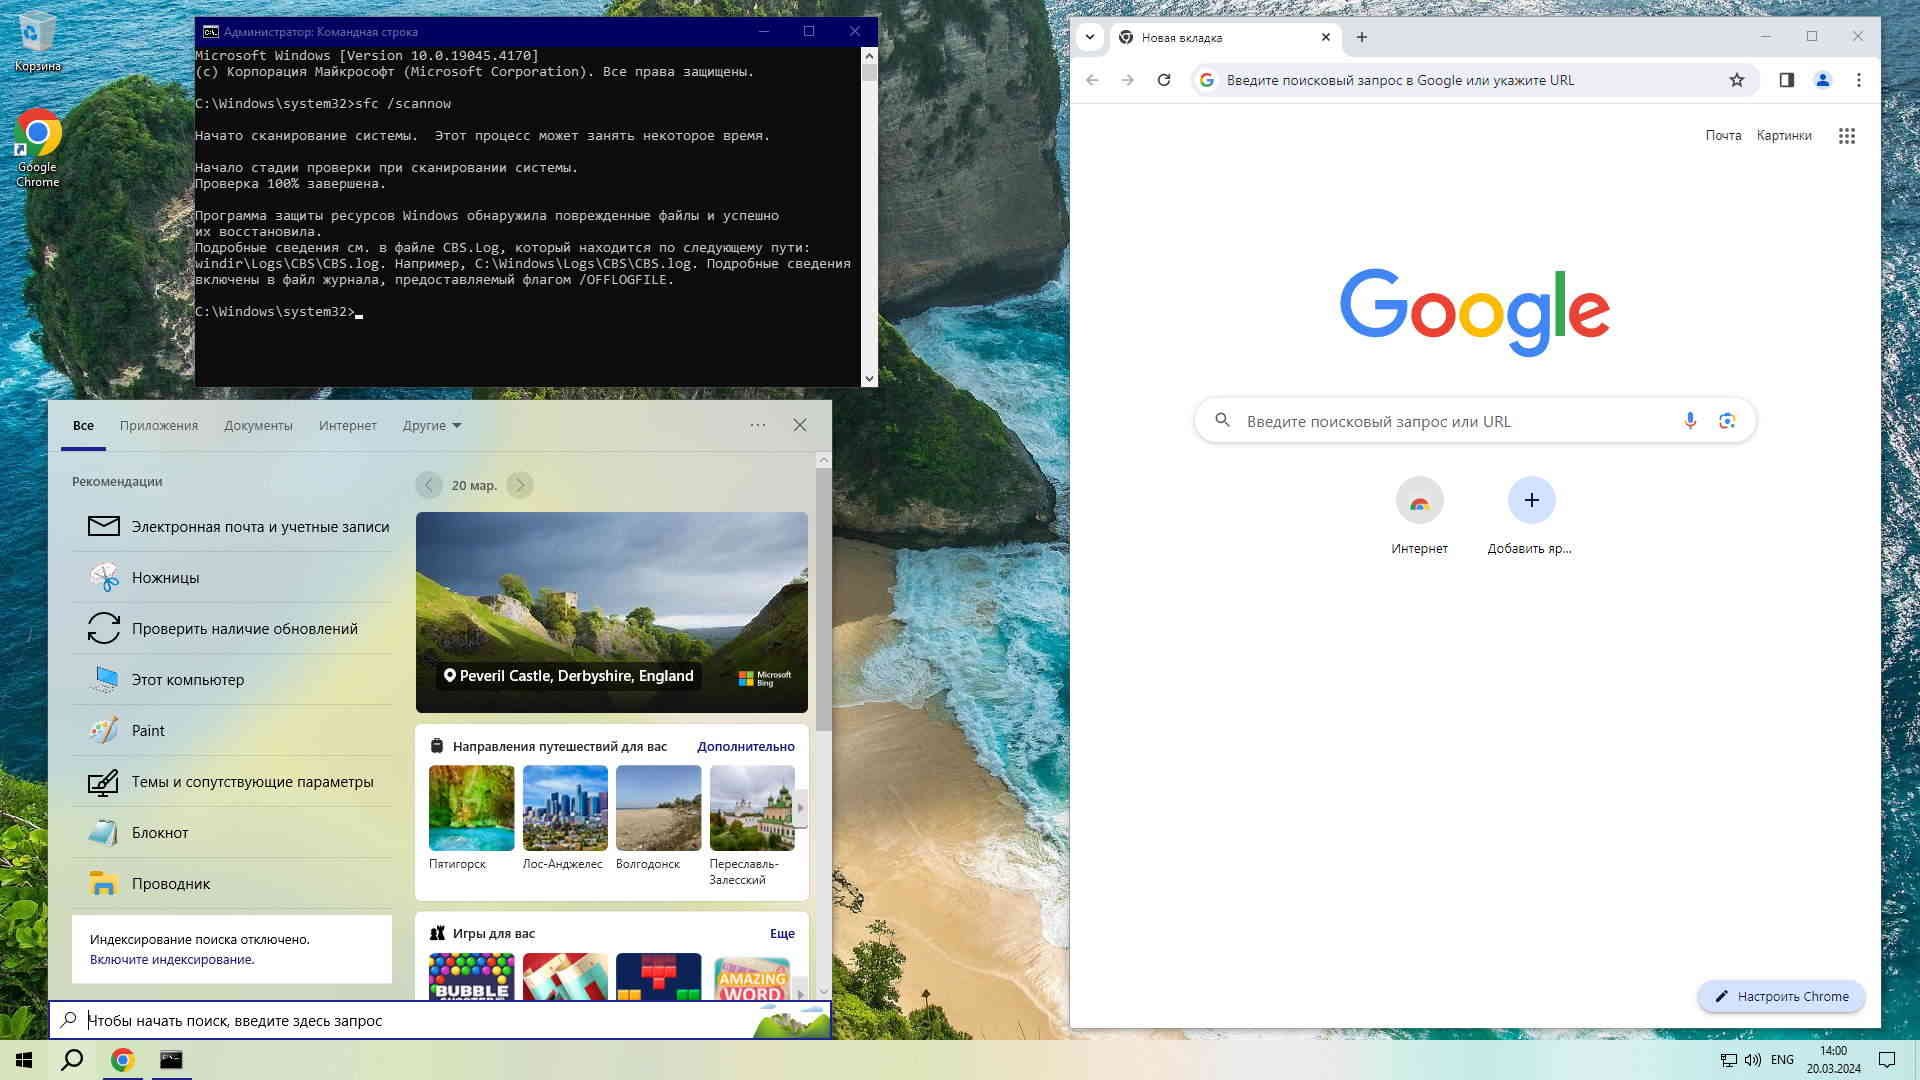This screenshot has width=1920, height=1080.
Task: Click the voice search microphone icon
Action: point(1690,421)
